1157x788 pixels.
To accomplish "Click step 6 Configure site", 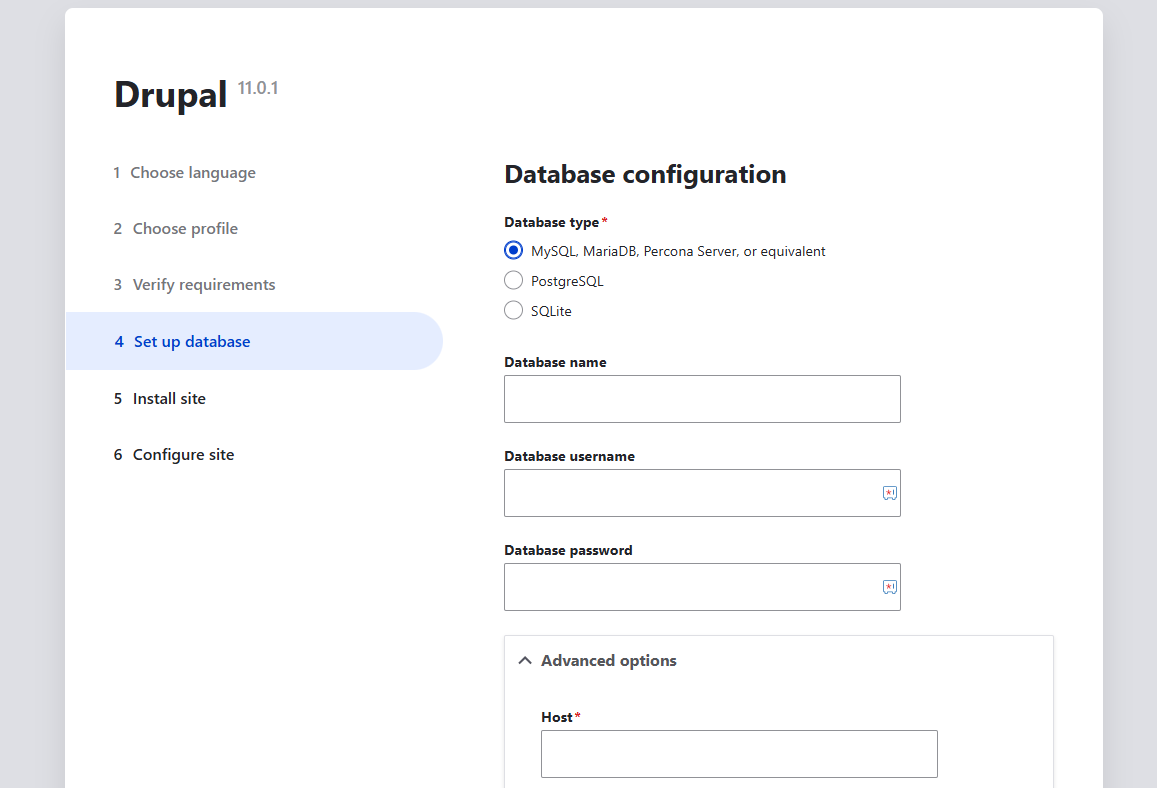I will (x=183, y=455).
